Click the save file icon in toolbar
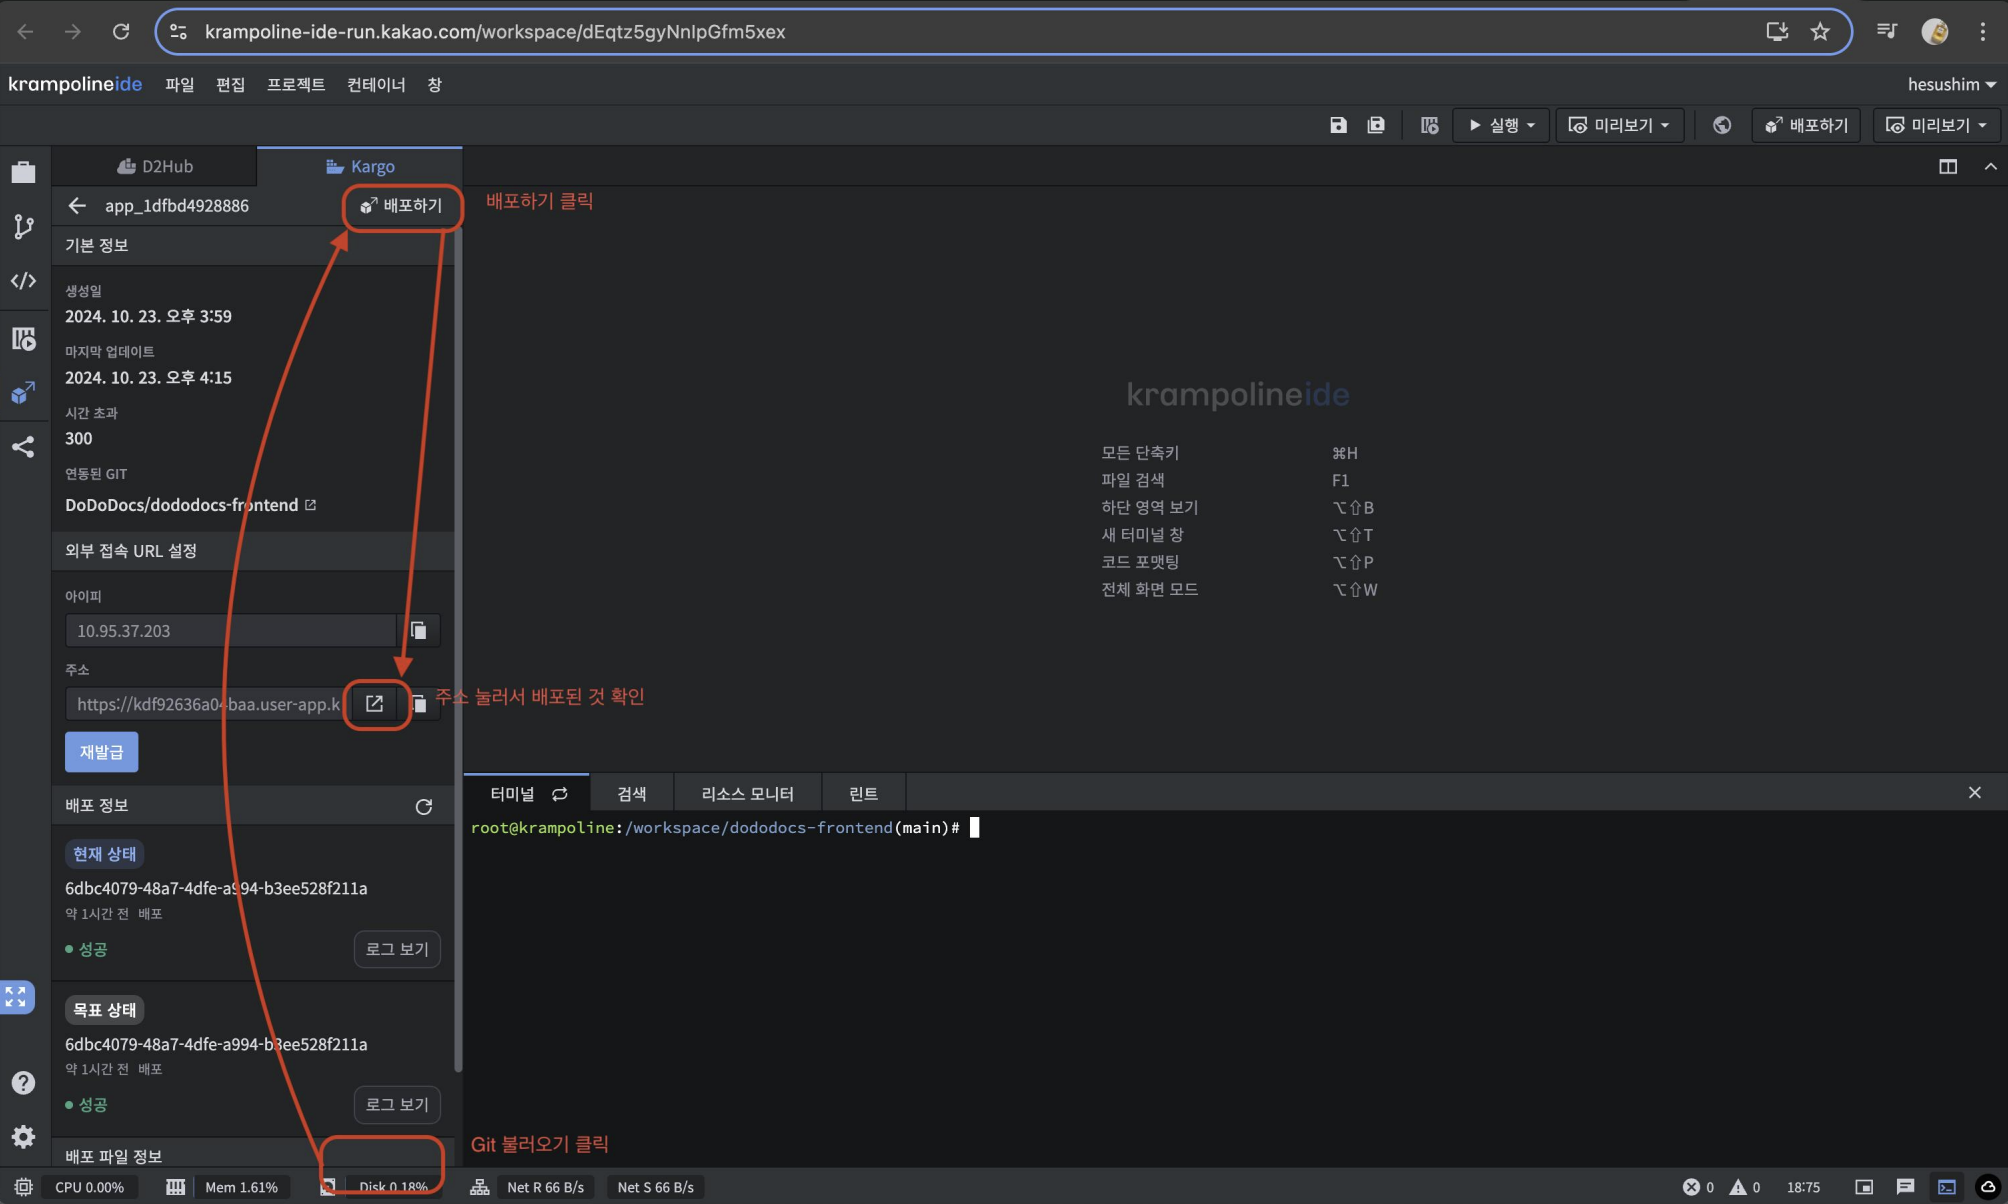The width and height of the screenshot is (2008, 1204). [1338, 125]
